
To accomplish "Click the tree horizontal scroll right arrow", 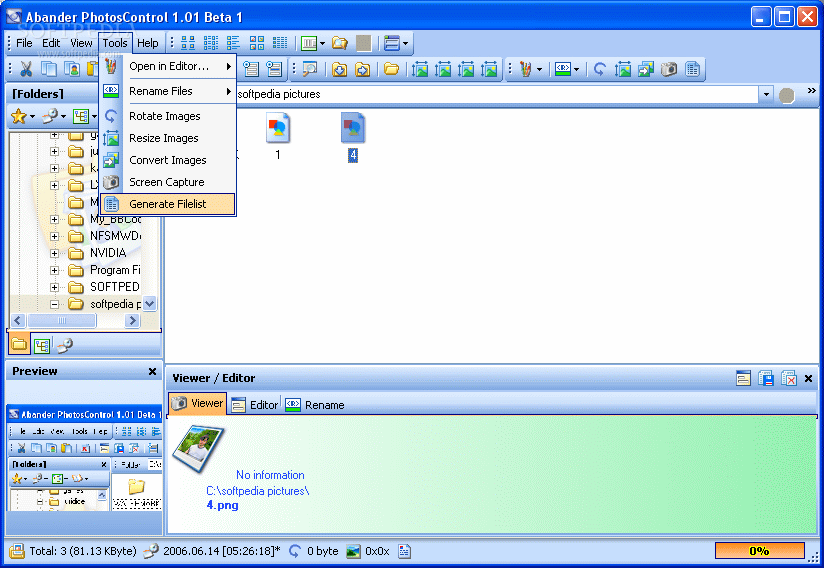I will pyautogui.click(x=132, y=320).
